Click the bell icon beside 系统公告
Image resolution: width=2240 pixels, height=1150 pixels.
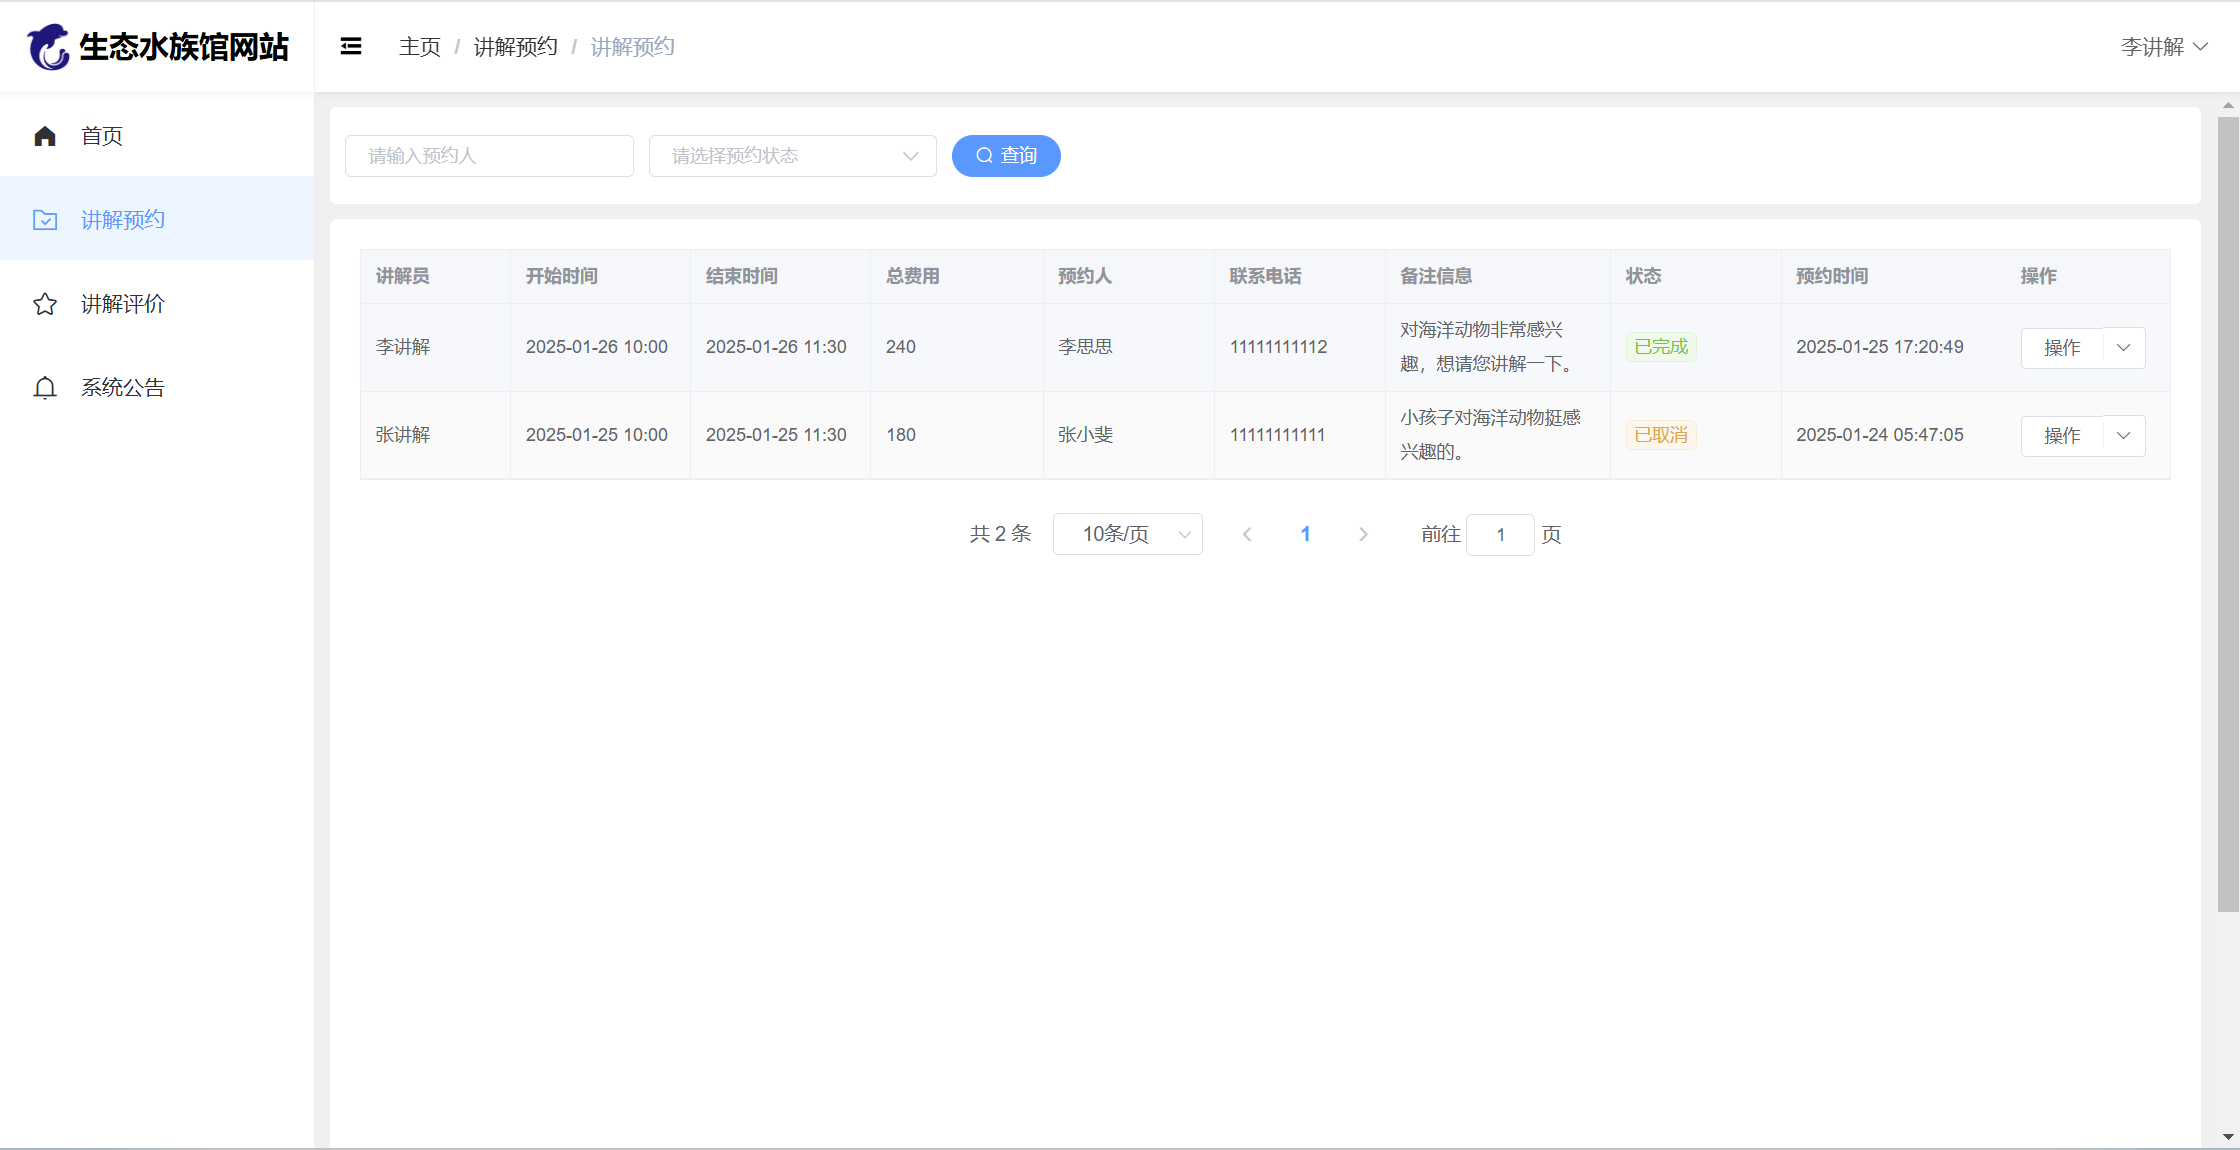point(45,388)
